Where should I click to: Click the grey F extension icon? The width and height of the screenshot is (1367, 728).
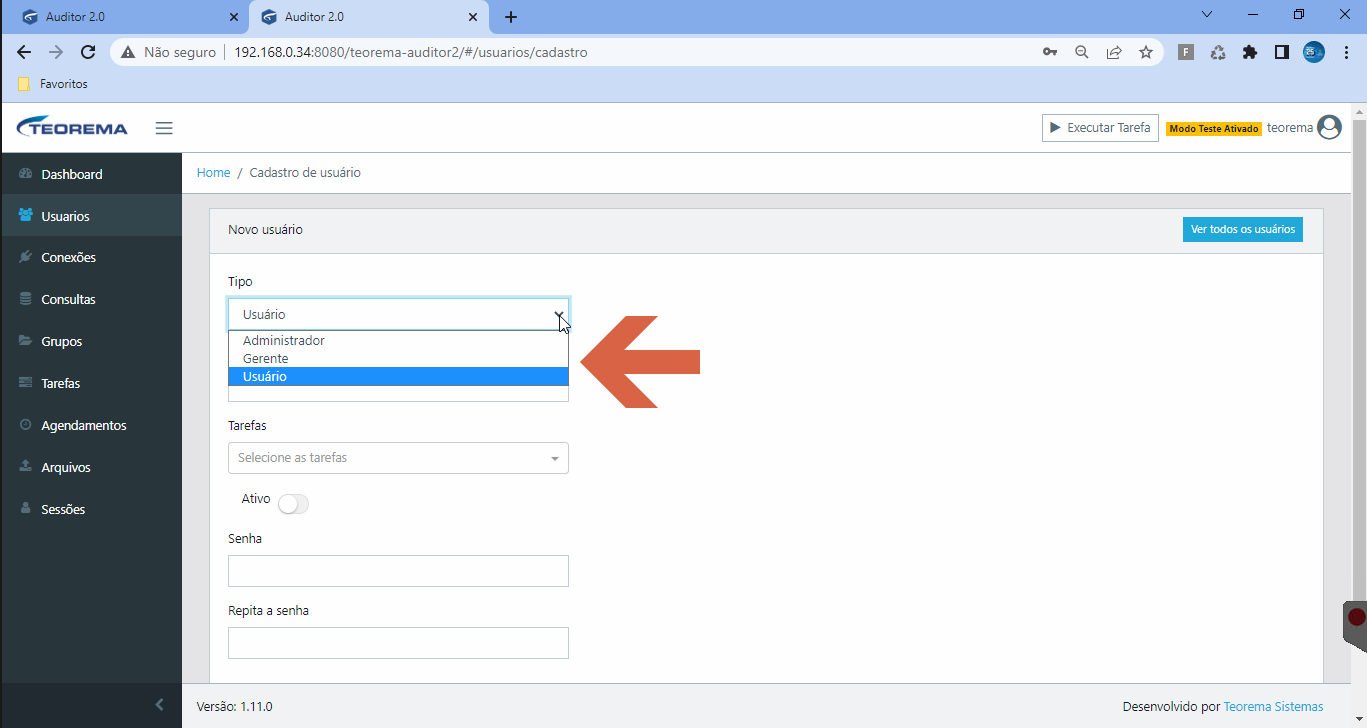click(1186, 52)
